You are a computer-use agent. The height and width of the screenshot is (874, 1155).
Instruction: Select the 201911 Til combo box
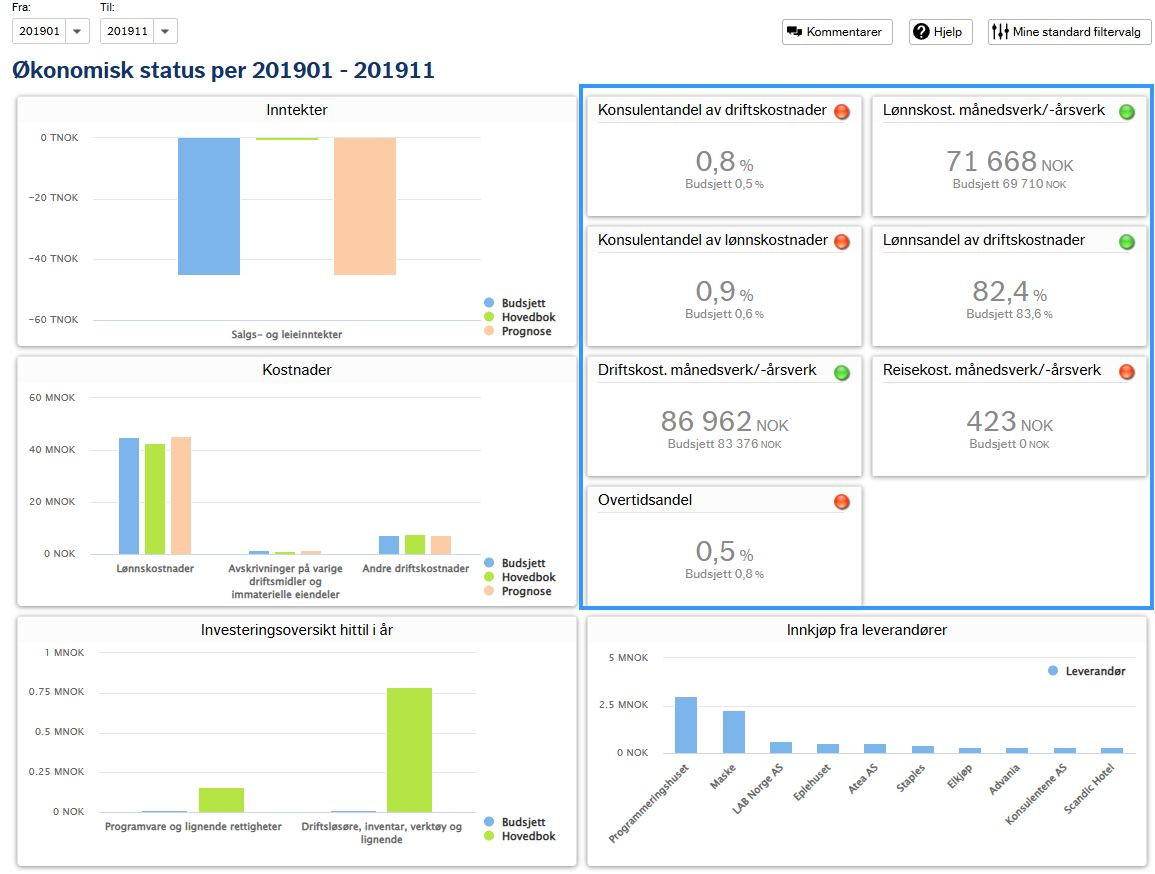(138, 32)
